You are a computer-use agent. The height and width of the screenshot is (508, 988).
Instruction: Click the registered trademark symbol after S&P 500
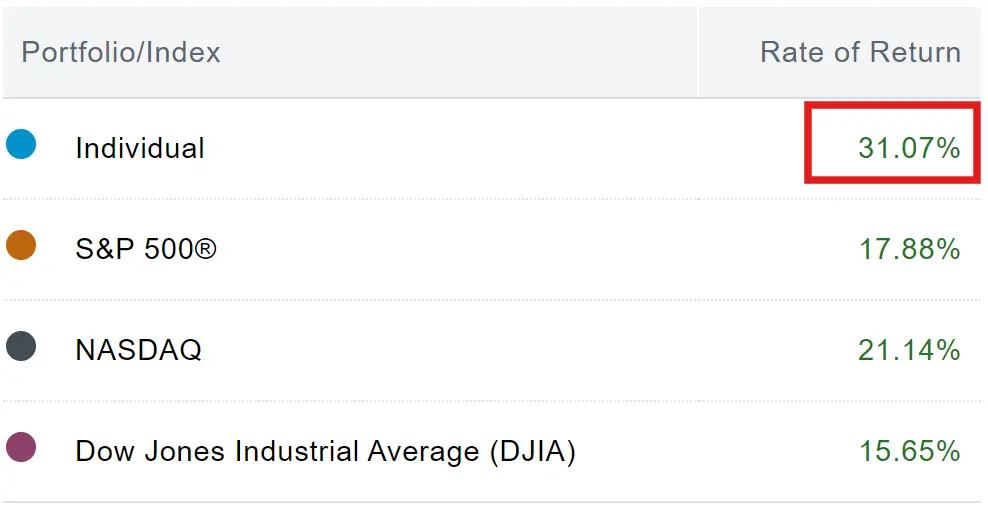pyautogui.click(x=204, y=246)
